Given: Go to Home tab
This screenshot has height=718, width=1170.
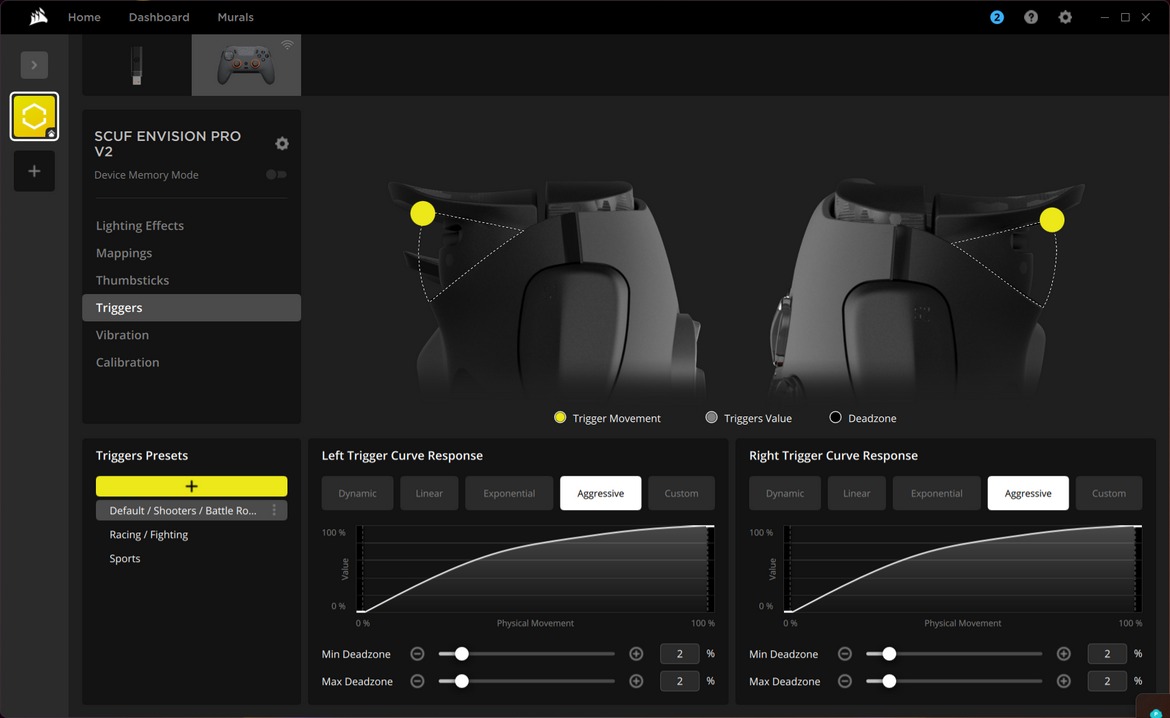Looking at the screenshot, I should coord(84,17).
